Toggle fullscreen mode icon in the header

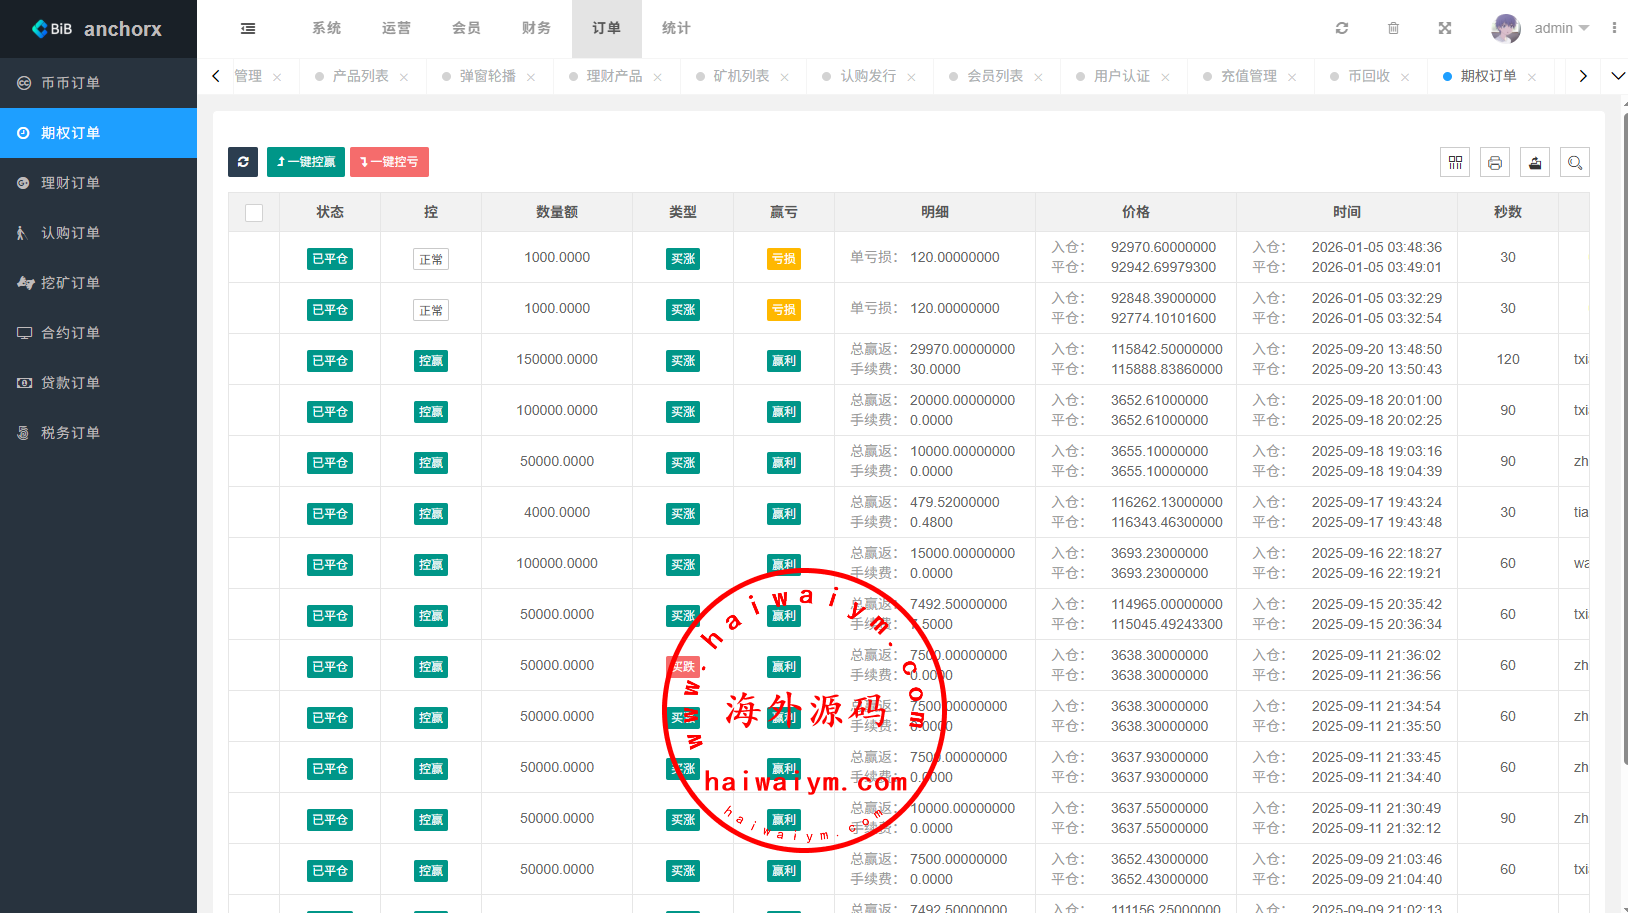click(x=1445, y=29)
